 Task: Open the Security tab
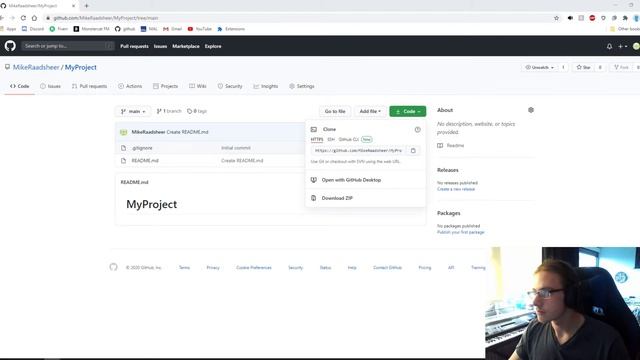[230, 86]
